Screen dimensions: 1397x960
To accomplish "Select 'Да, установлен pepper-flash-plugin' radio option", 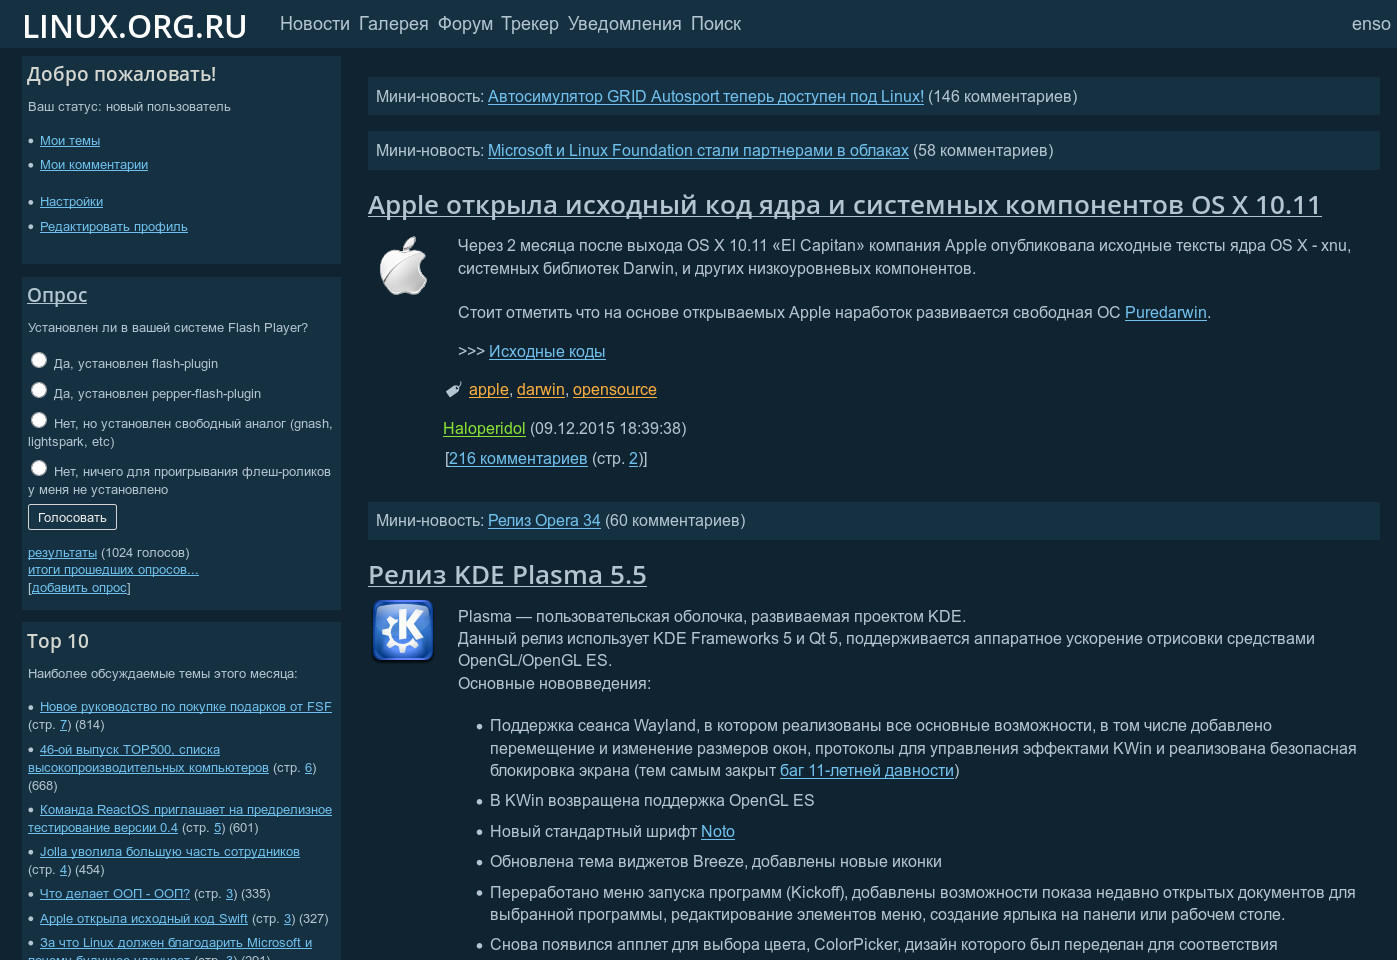I will coord(39,390).
